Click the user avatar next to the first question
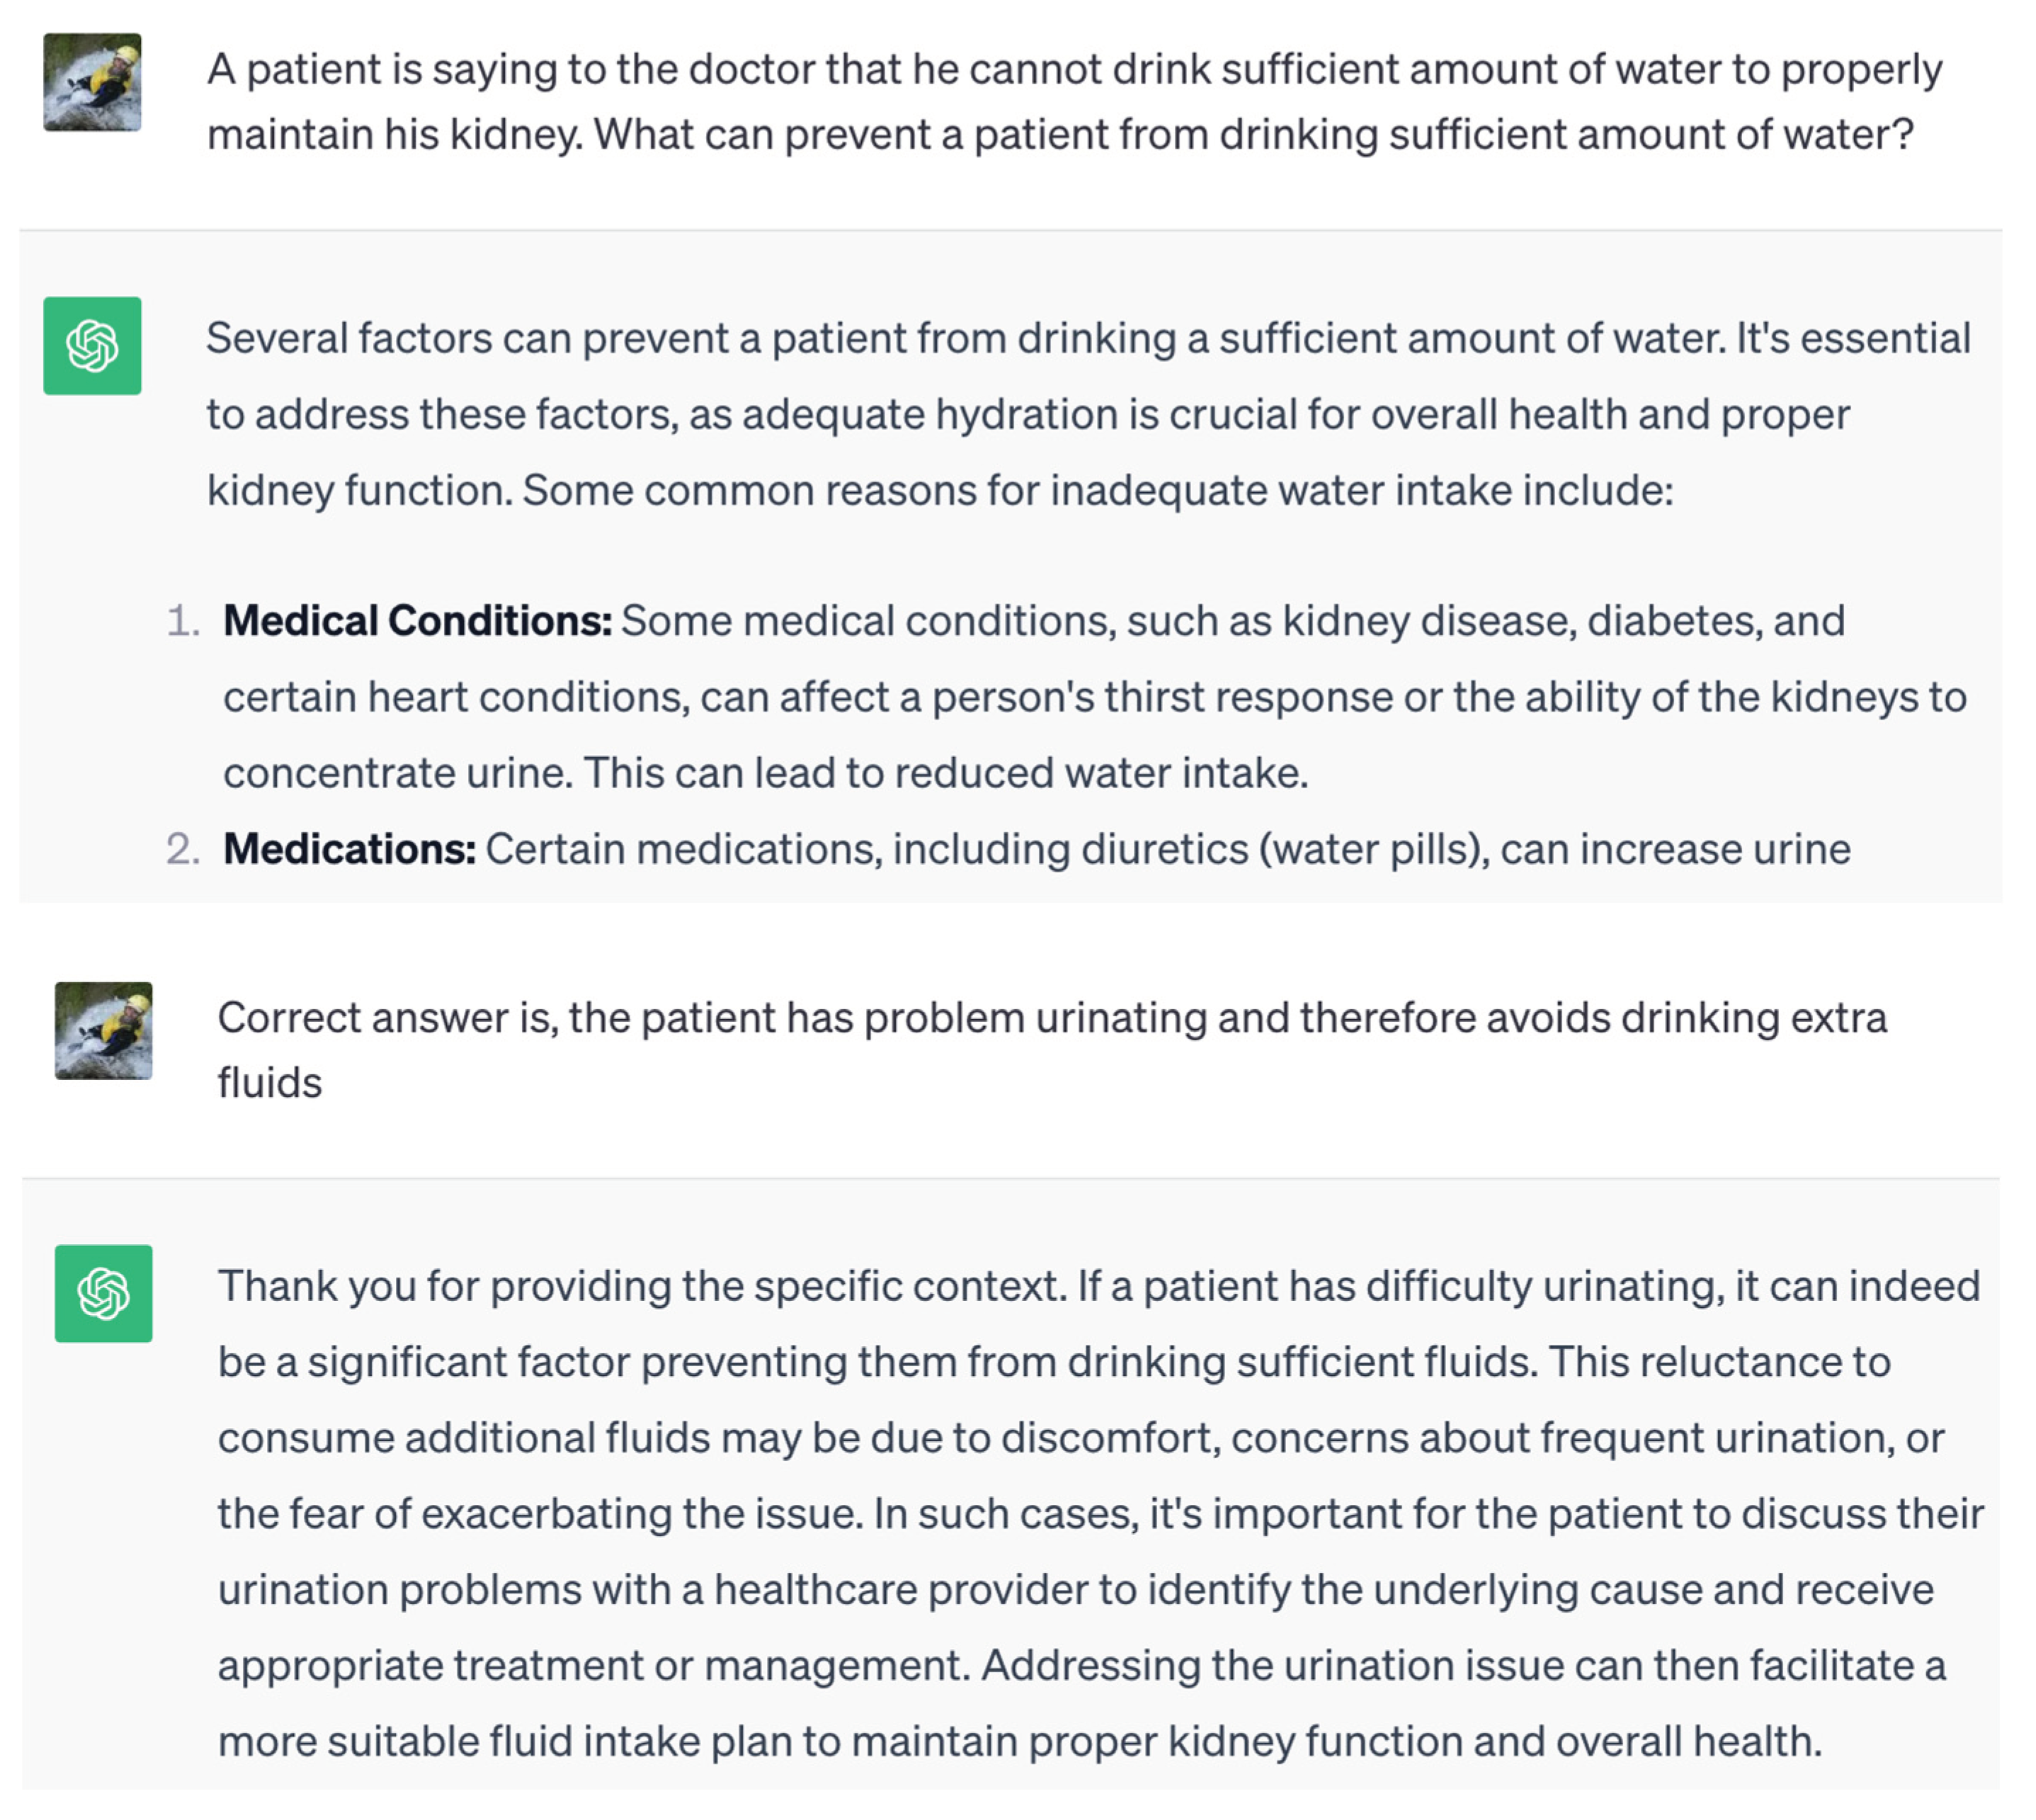The height and width of the screenshot is (1820, 2036). pos(92,82)
